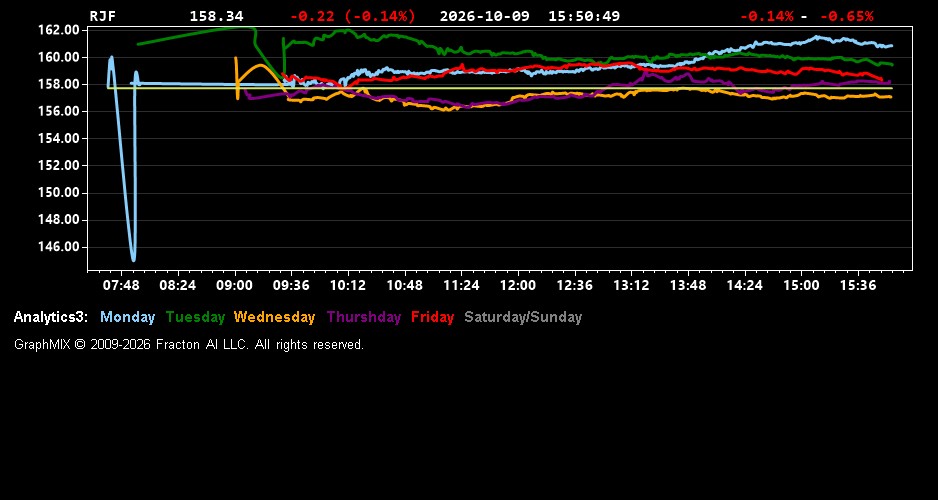Click the 15:00 time axis label
Screen dimensions: 938x500
pyautogui.click(x=802, y=285)
